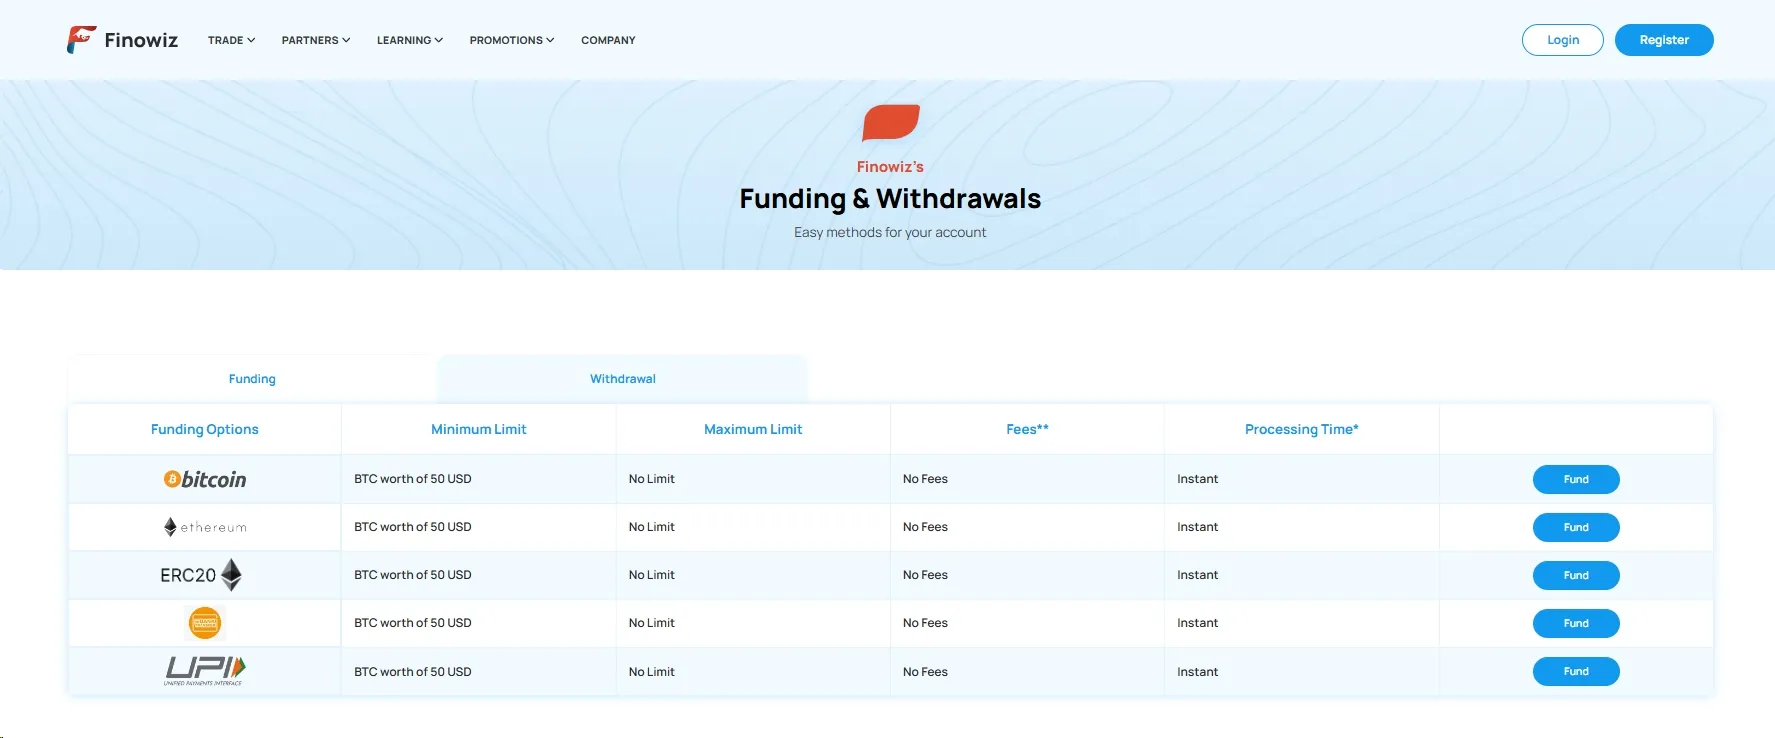Click the Processing Time* column header
The image size is (1775, 738).
pyautogui.click(x=1302, y=429)
